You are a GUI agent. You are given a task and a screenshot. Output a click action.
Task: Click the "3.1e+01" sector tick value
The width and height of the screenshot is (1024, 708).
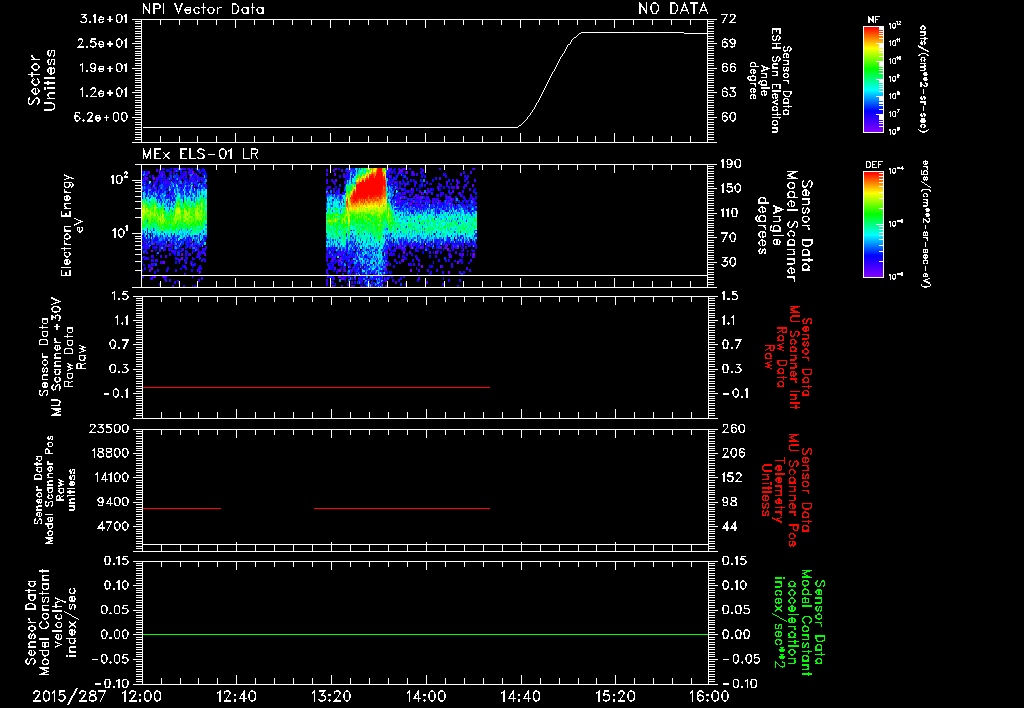pyautogui.click(x=103, y=19)
